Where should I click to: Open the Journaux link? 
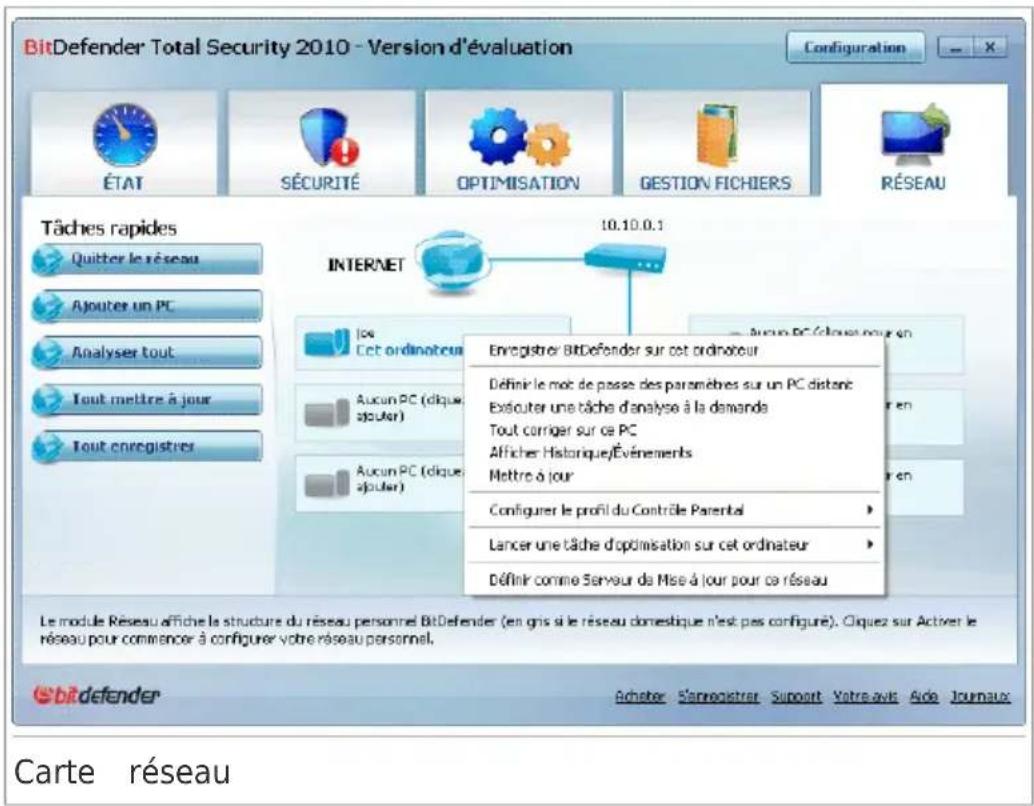point(980,697)
